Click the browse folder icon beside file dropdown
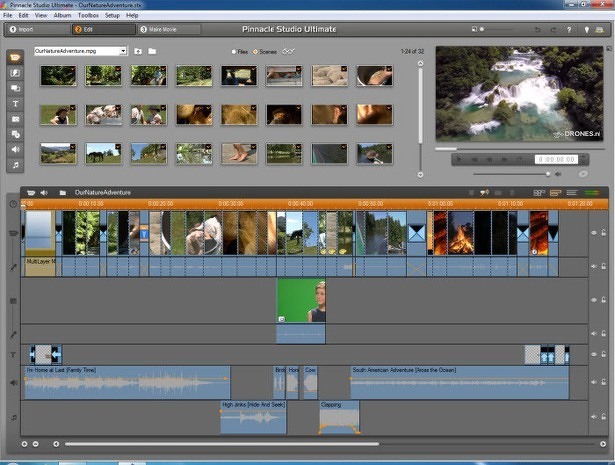The width and height of the screenshot is (615, 465). [x=152, y=50]
